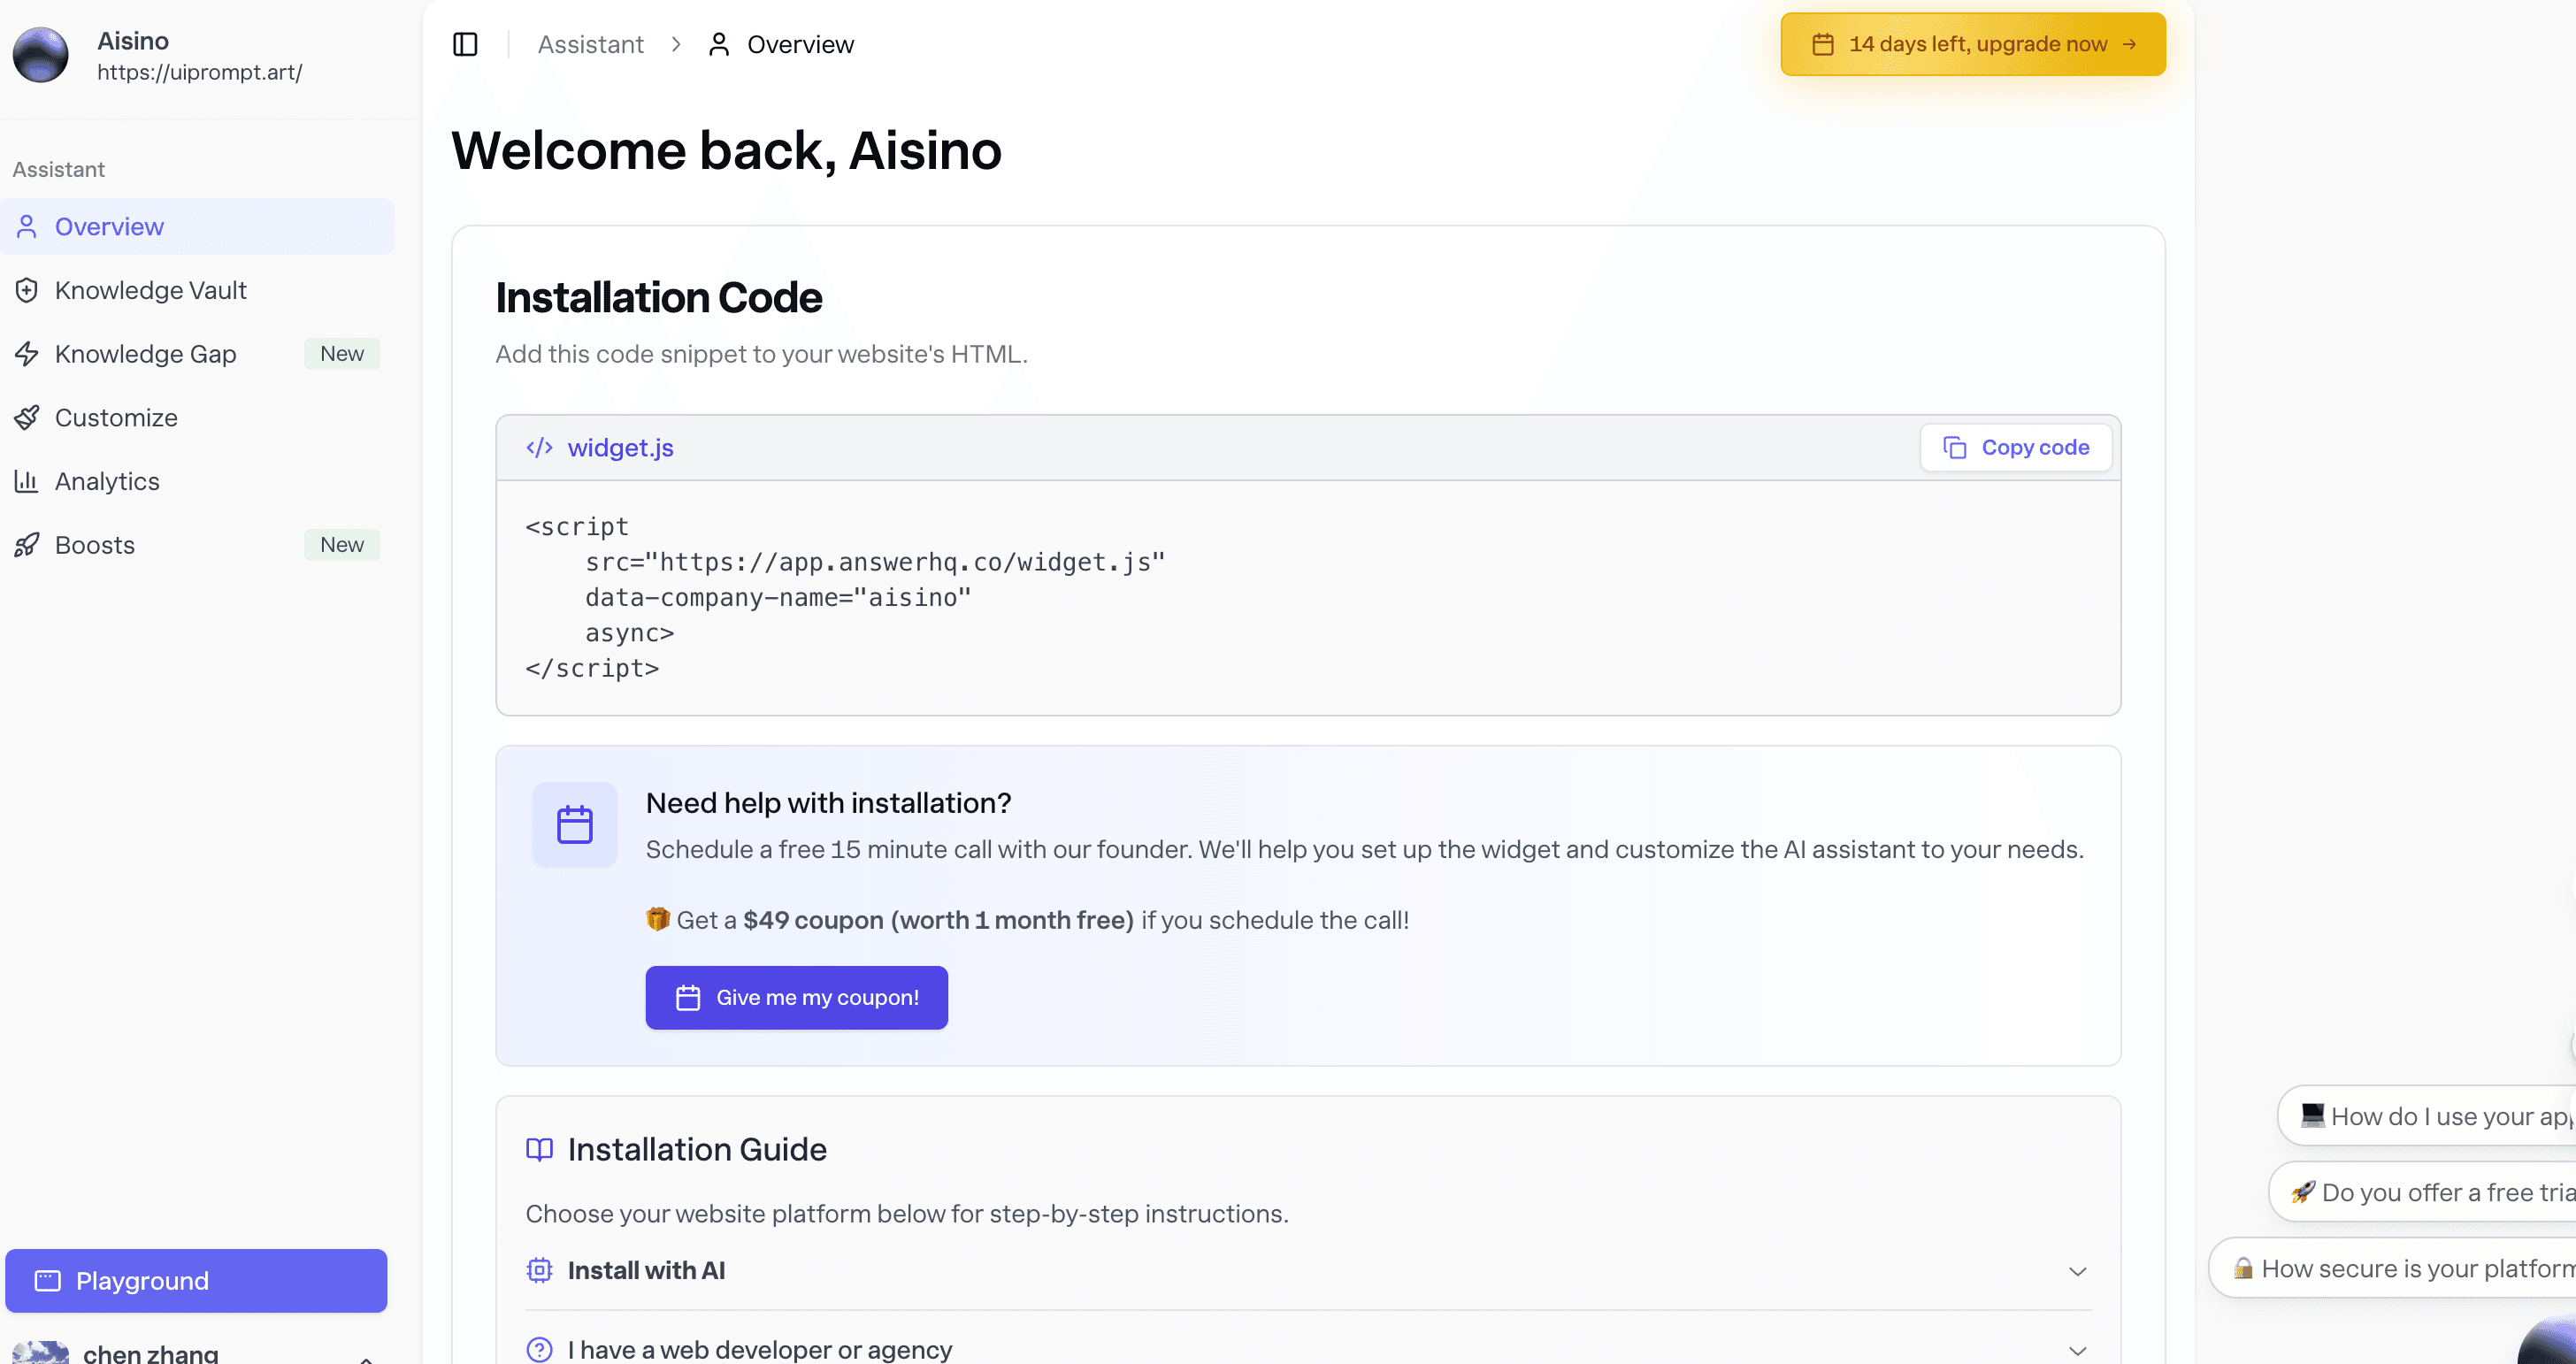This screenshot has height=1364, width=2576.
Task: Click the 14 days left upgrade button
Action: (1972, 44)
